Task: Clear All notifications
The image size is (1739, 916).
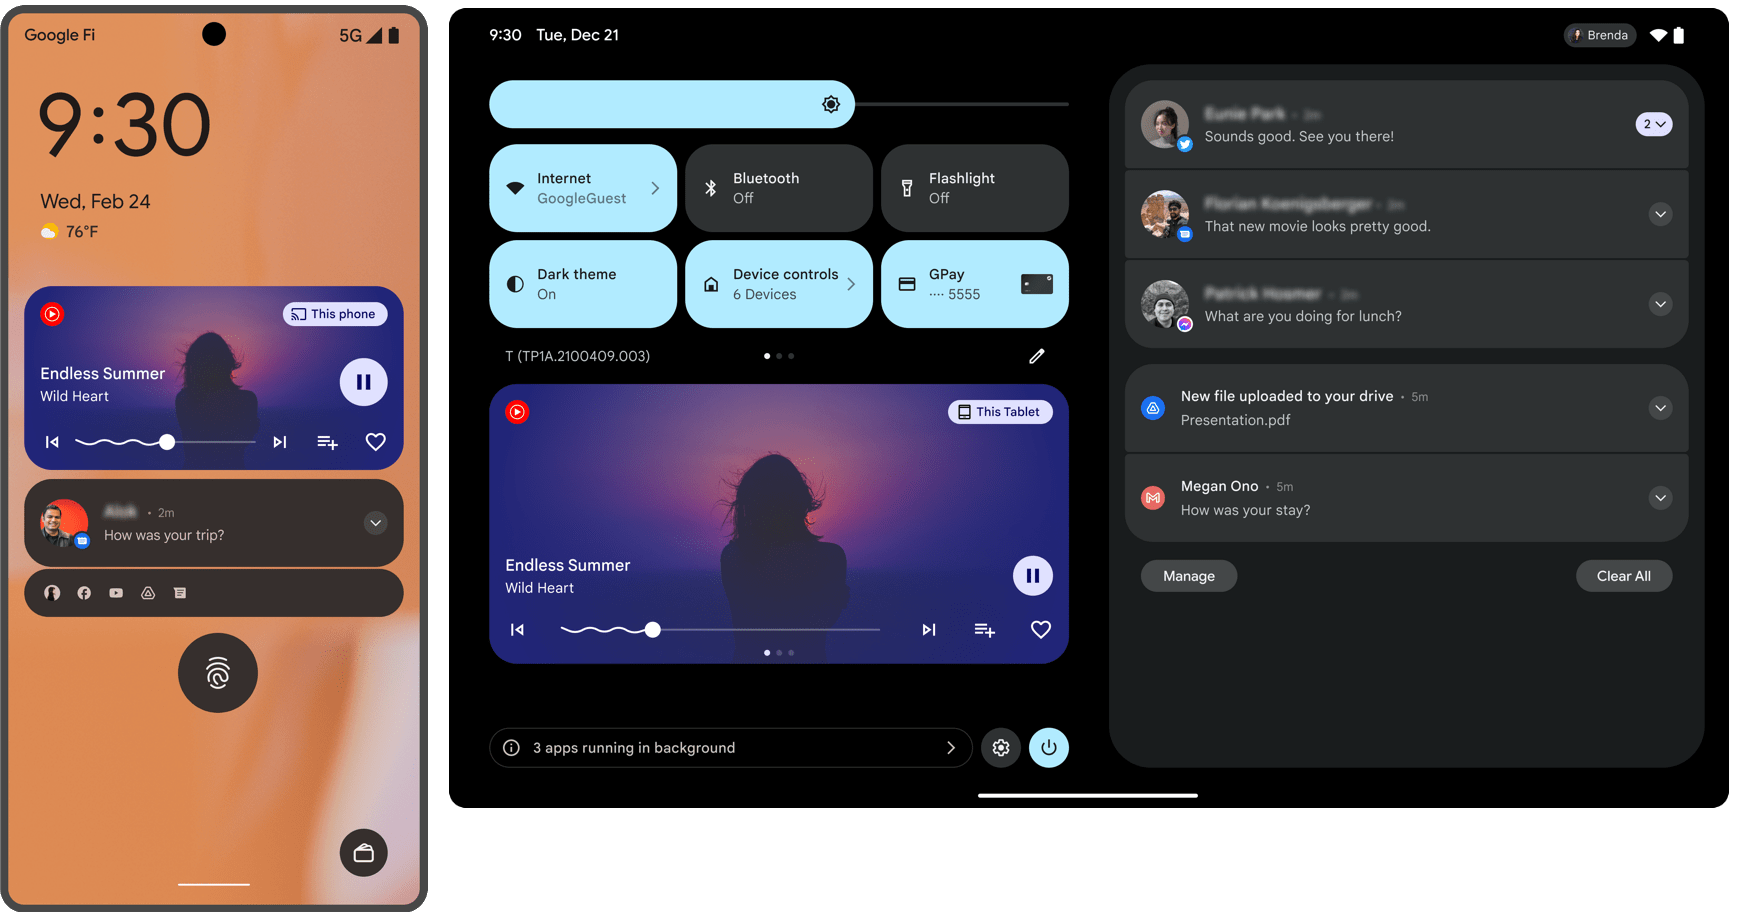Action: pos(1624,576)
